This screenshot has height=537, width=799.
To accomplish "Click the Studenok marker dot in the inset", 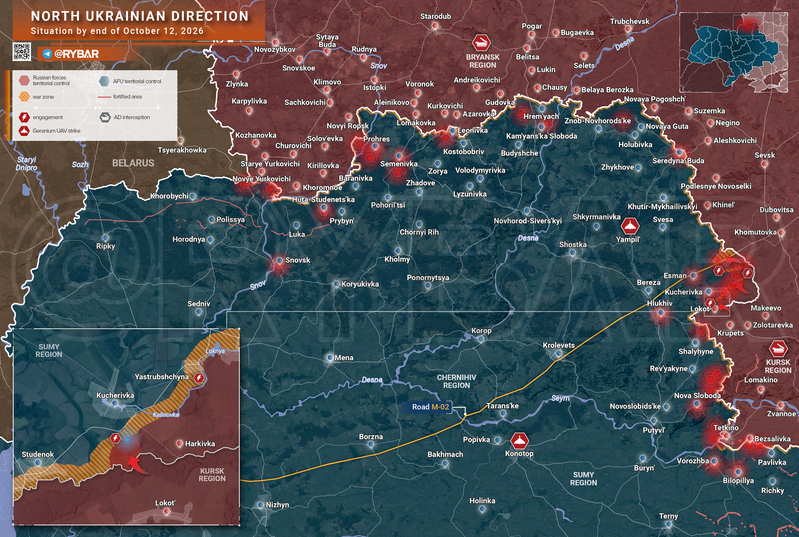I will (38, 463).
